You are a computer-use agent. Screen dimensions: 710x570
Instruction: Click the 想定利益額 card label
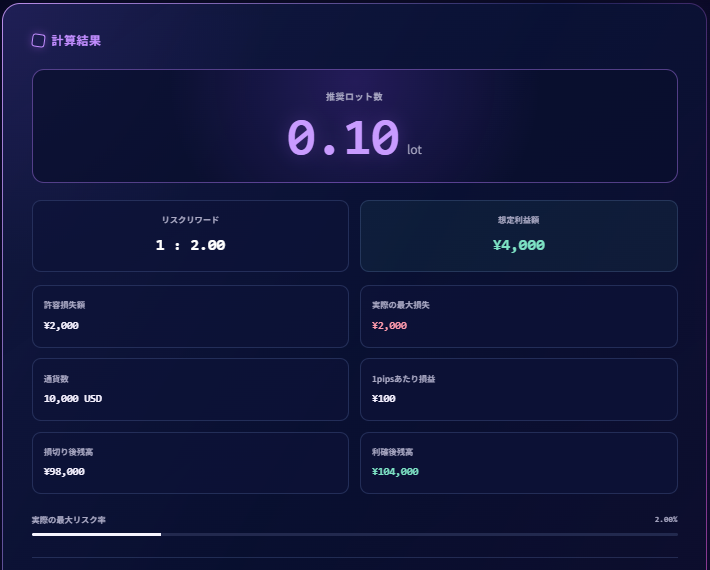pyautogui.click(x=518, y=220)
